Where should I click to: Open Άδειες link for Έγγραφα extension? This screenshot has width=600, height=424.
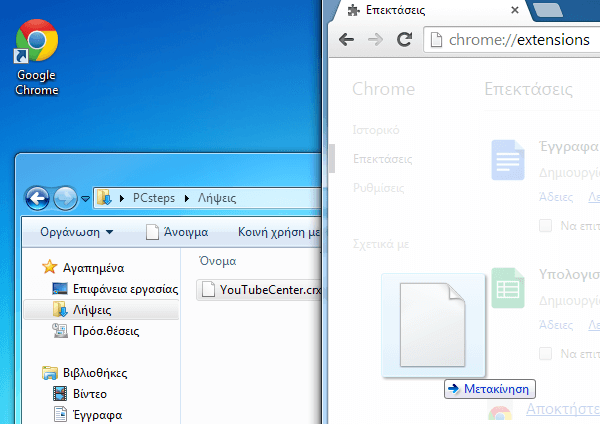point(556,197)
